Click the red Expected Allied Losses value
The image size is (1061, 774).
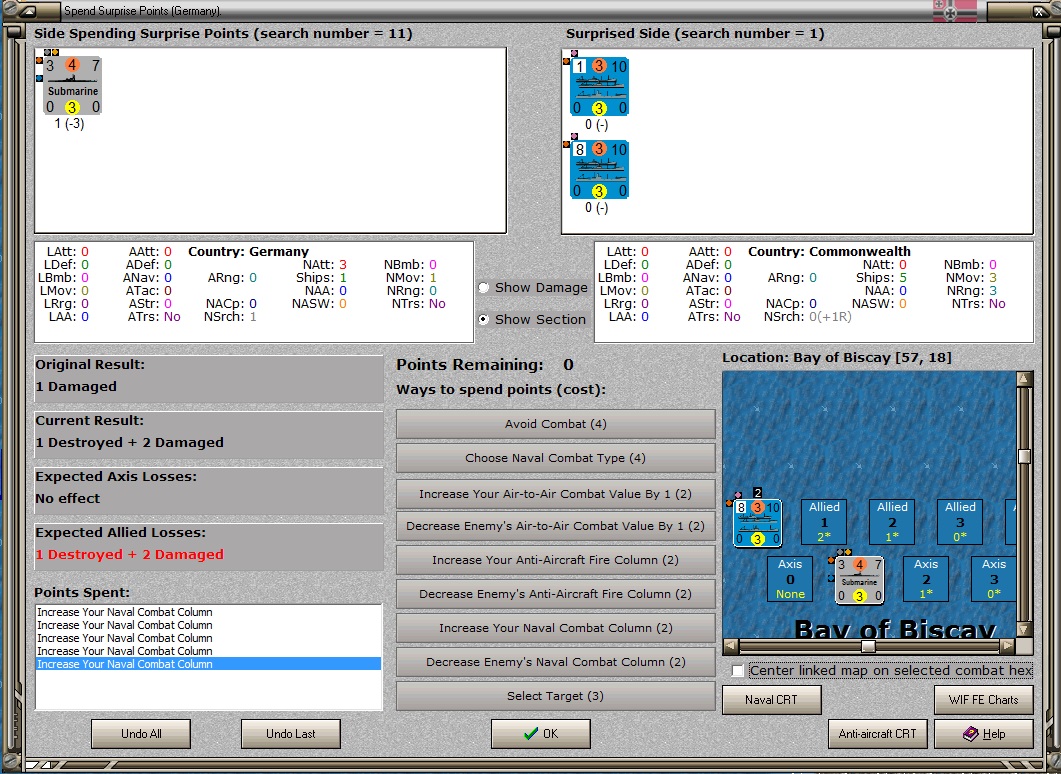(129, 554)
